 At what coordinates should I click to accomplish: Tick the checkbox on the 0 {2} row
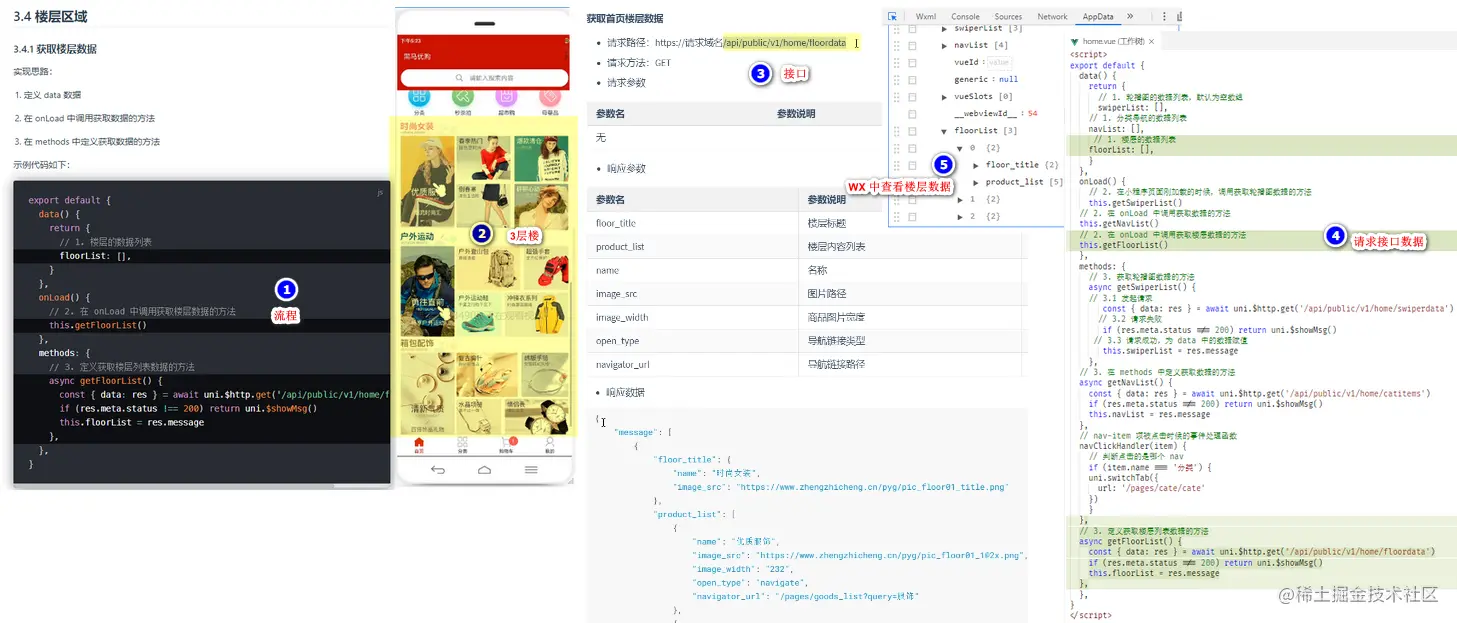(x=912, y=148)
